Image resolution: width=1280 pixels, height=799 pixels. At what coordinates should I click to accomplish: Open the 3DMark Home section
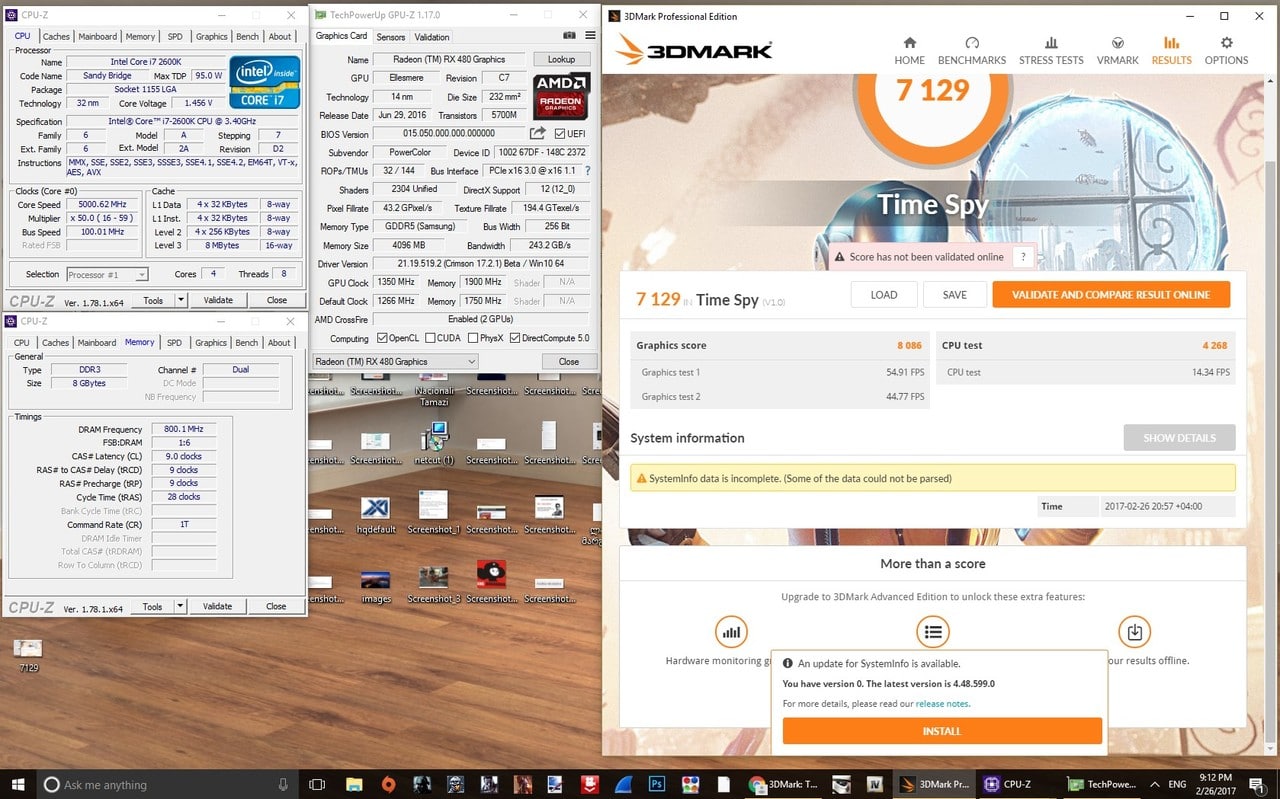tap(909, 51)
